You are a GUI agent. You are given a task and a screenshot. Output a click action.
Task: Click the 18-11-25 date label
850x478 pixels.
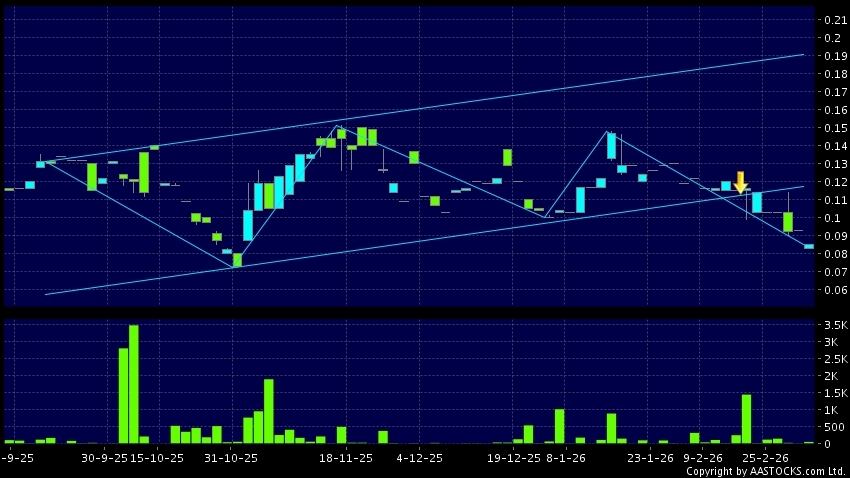346,458
